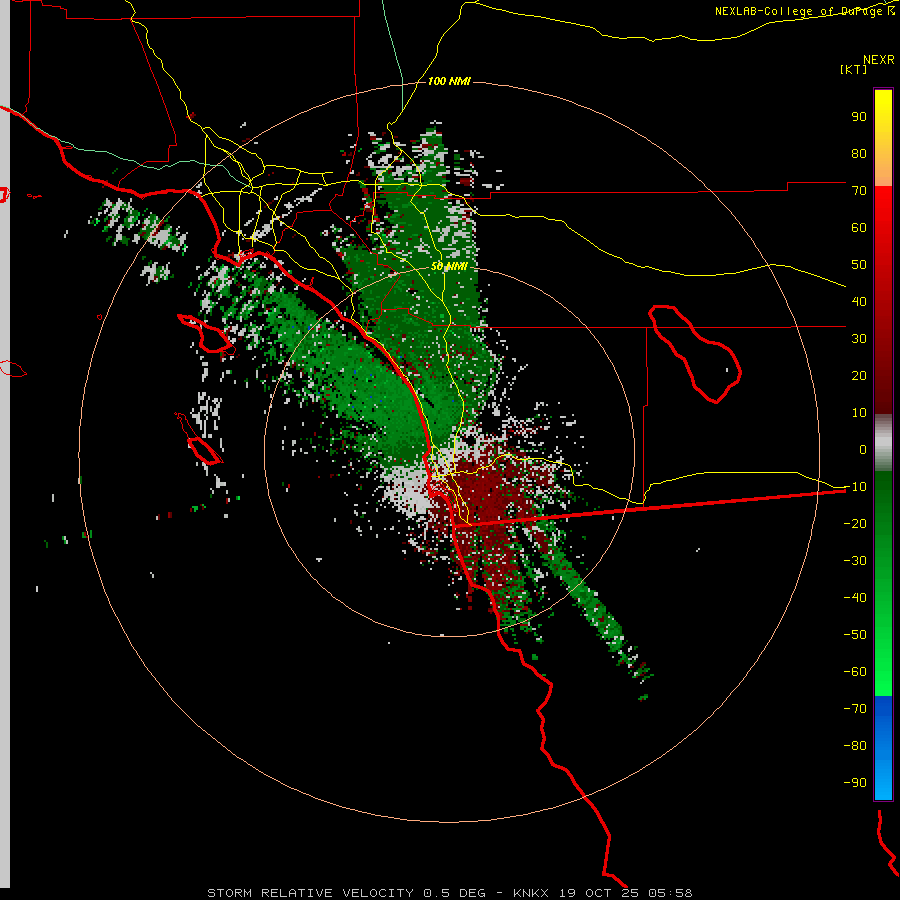Pick the gray zero-velocity segment of color bar
This screenshot has height=900, width=900.
click(883, 442)
